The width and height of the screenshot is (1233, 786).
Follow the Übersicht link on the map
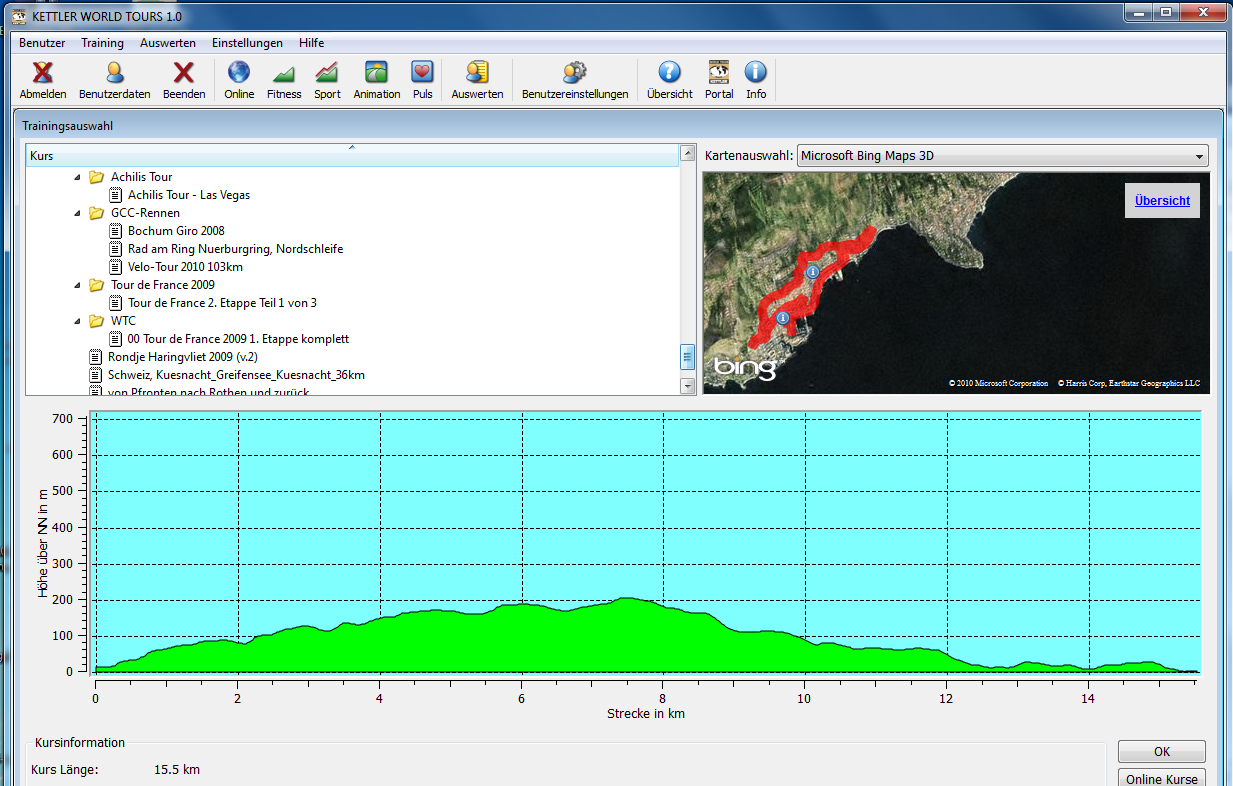tap(1162, 201)
